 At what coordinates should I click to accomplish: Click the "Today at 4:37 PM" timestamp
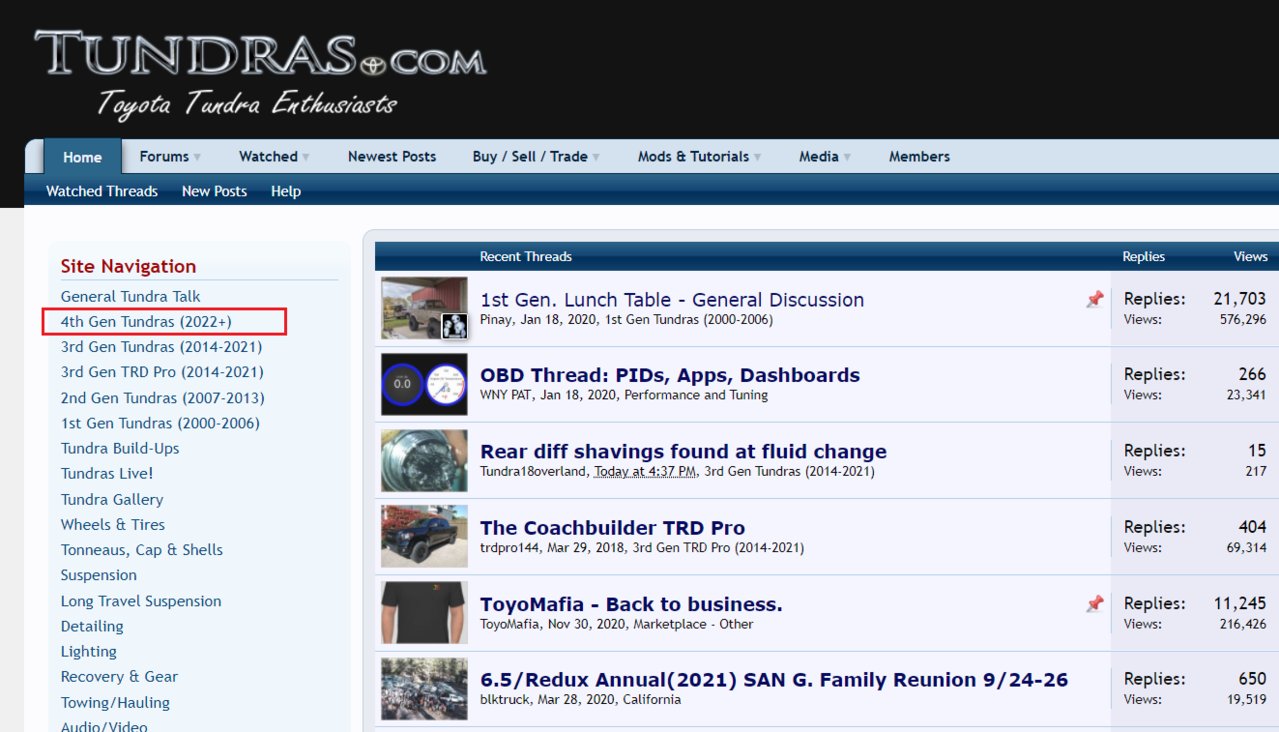(645, 471)
